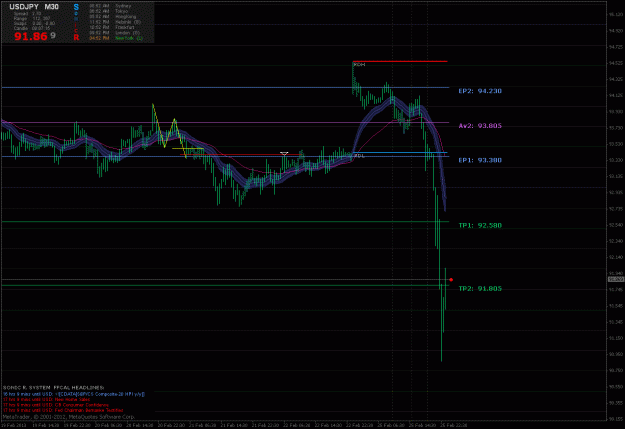Viewport: 625px width, 429px height.
Task: Click the Hongkong session clock row
Action: tap(113, 17)
